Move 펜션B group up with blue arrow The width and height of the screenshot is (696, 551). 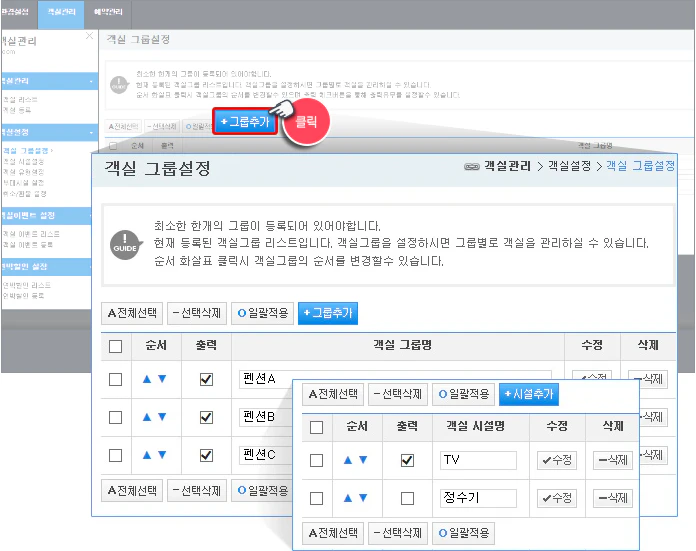click(147, 417)
